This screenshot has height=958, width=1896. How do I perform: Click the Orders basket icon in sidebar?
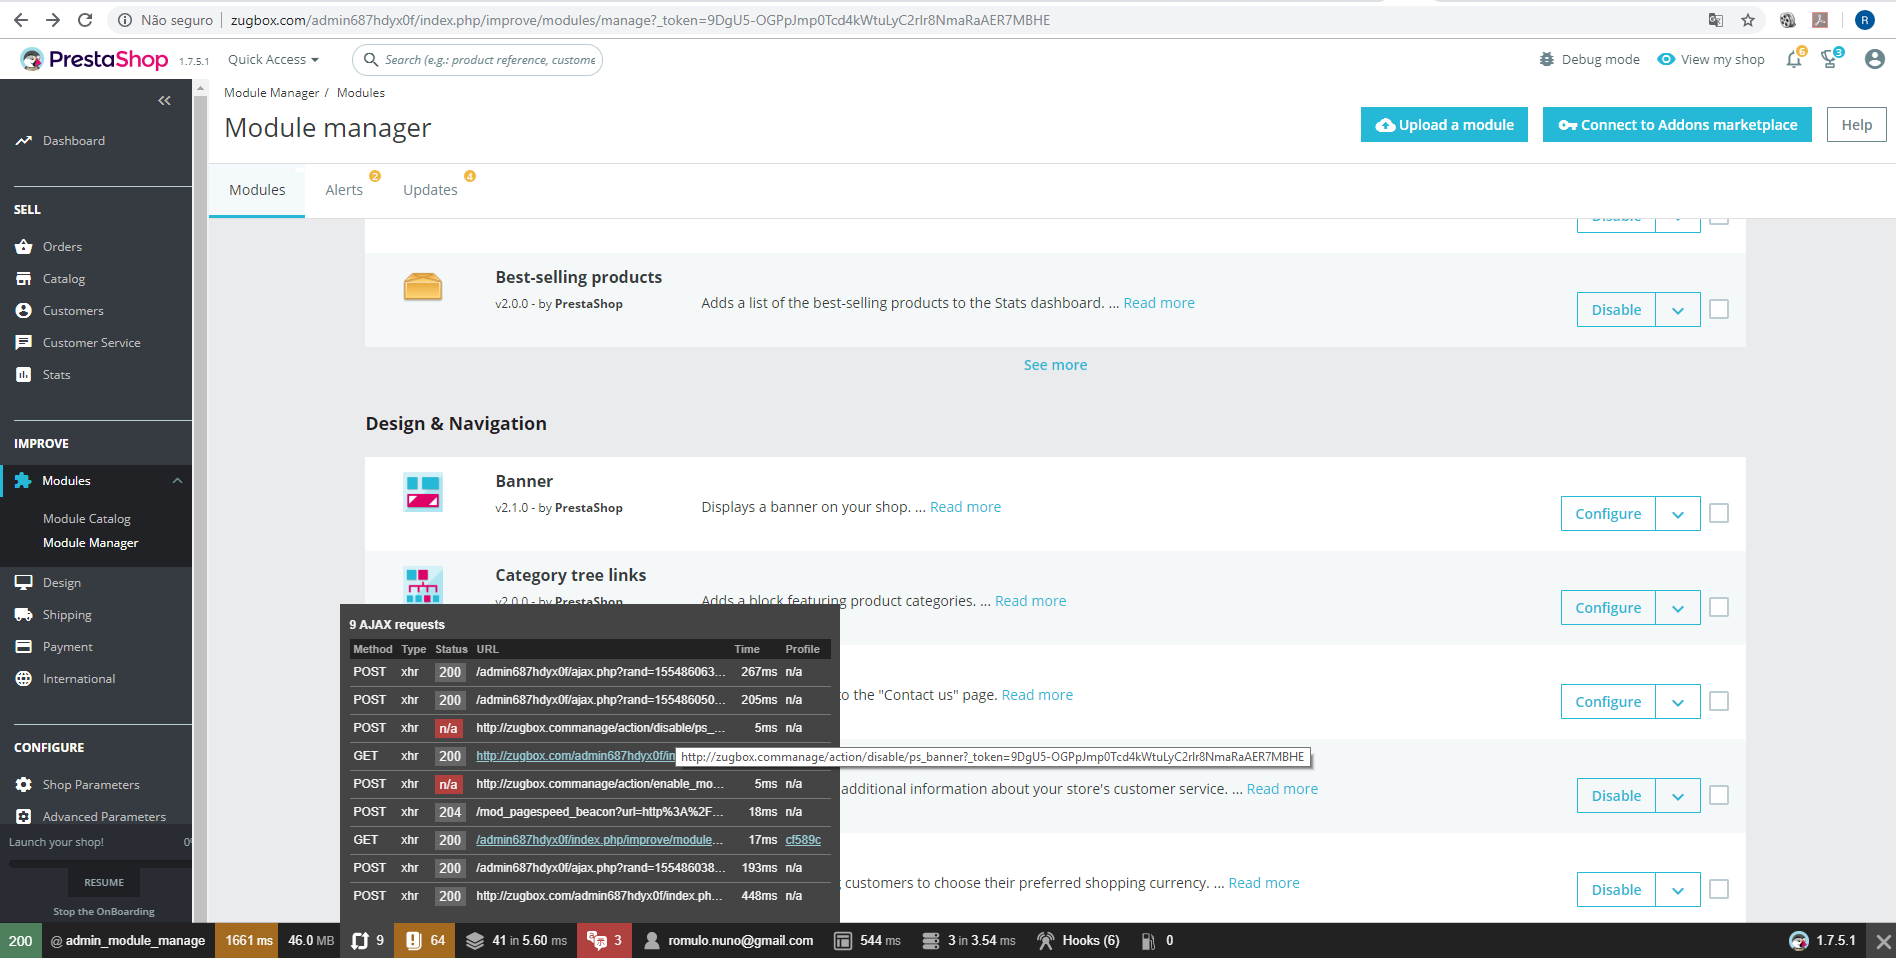[24, 247]
